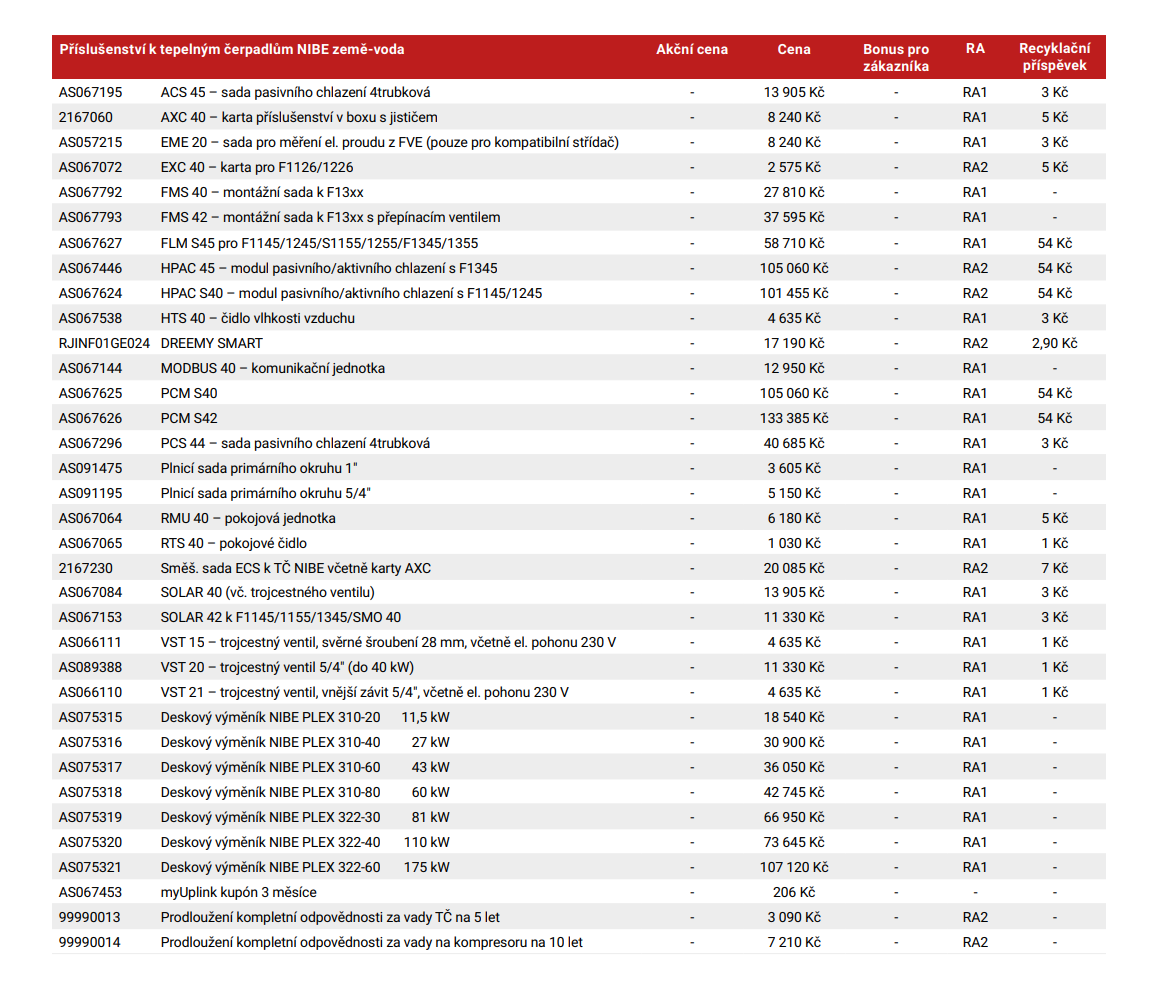Click product code AS067195

[90, 93]
